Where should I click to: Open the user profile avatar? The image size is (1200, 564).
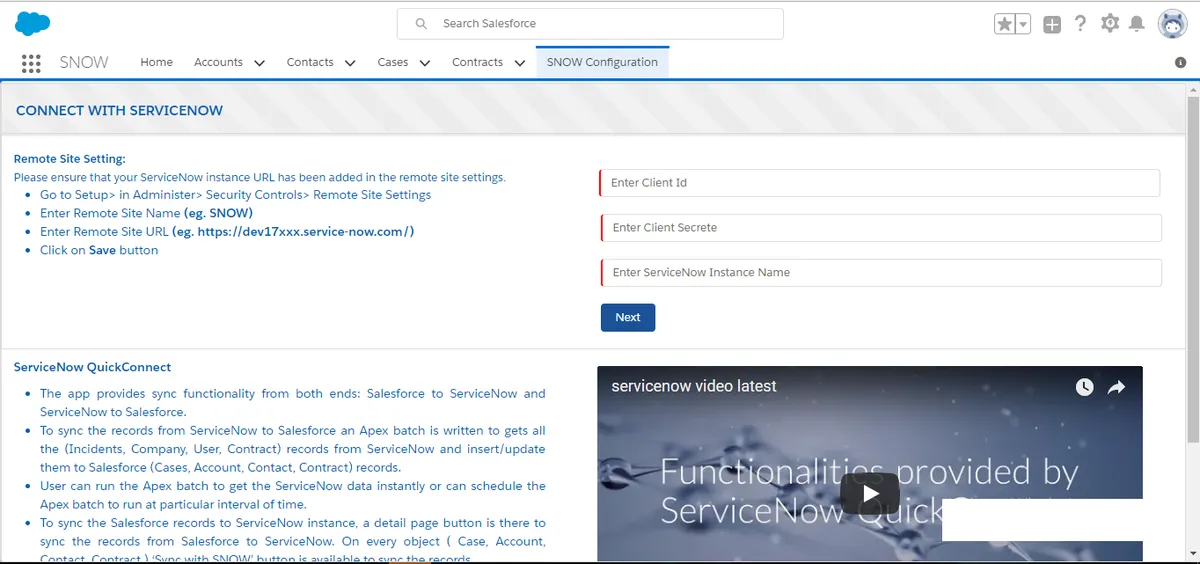1172,24
